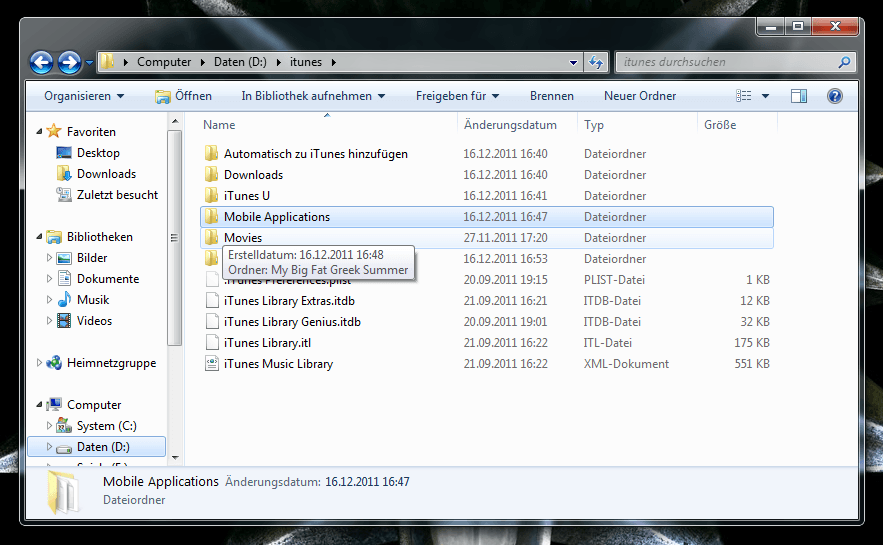Click the Brennen toolbar button

[x=552, y=96]
